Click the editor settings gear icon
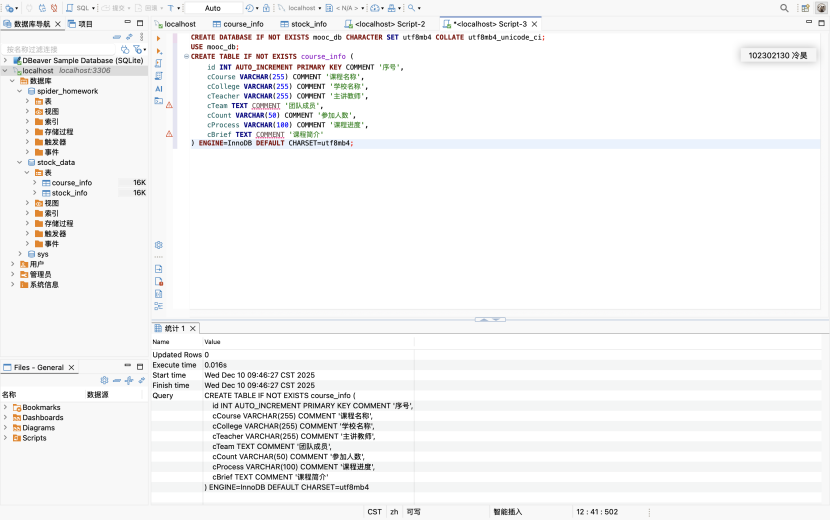 pyautogui.click(x=159, y=245)
